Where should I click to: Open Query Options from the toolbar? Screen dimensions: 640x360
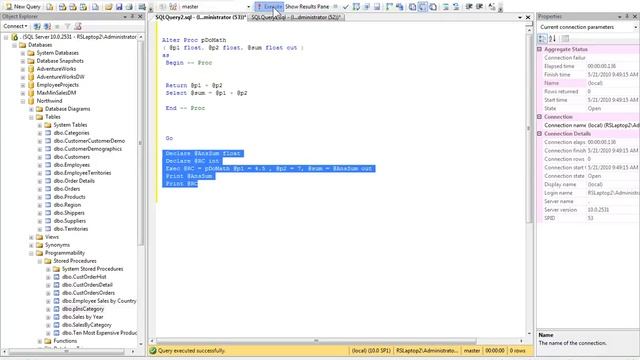pyautogui.click(x=367, y=7)
